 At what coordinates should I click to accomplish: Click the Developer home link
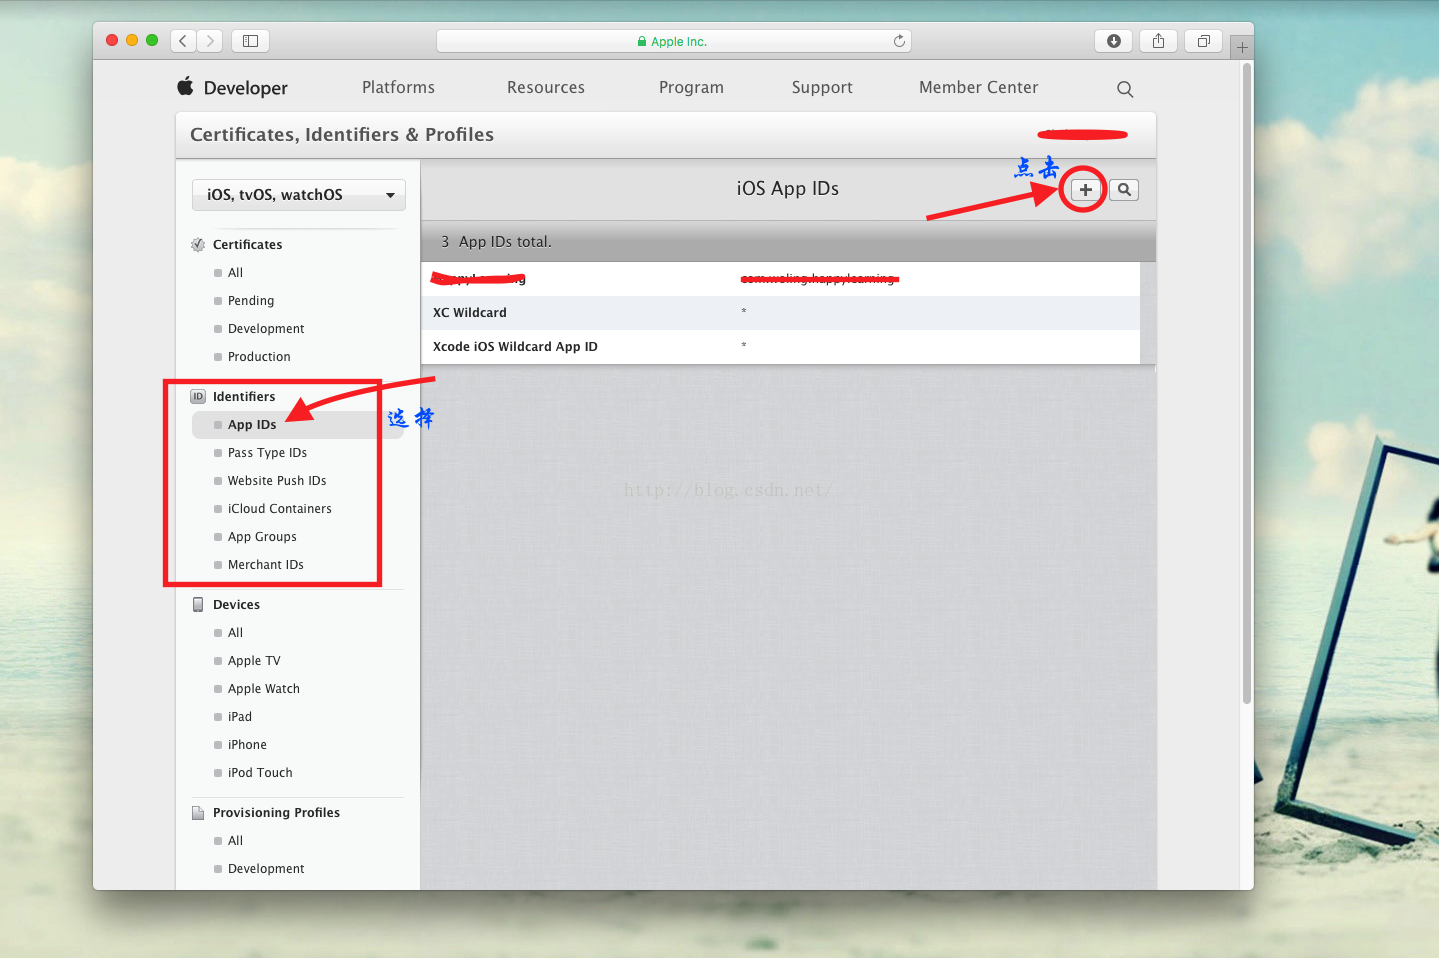246,88
